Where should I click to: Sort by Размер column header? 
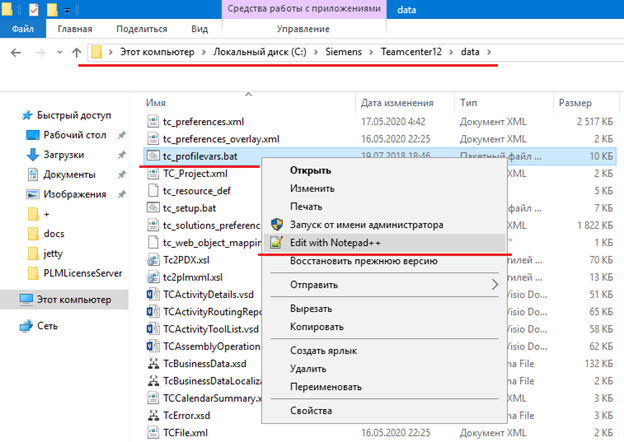(575, 103)
